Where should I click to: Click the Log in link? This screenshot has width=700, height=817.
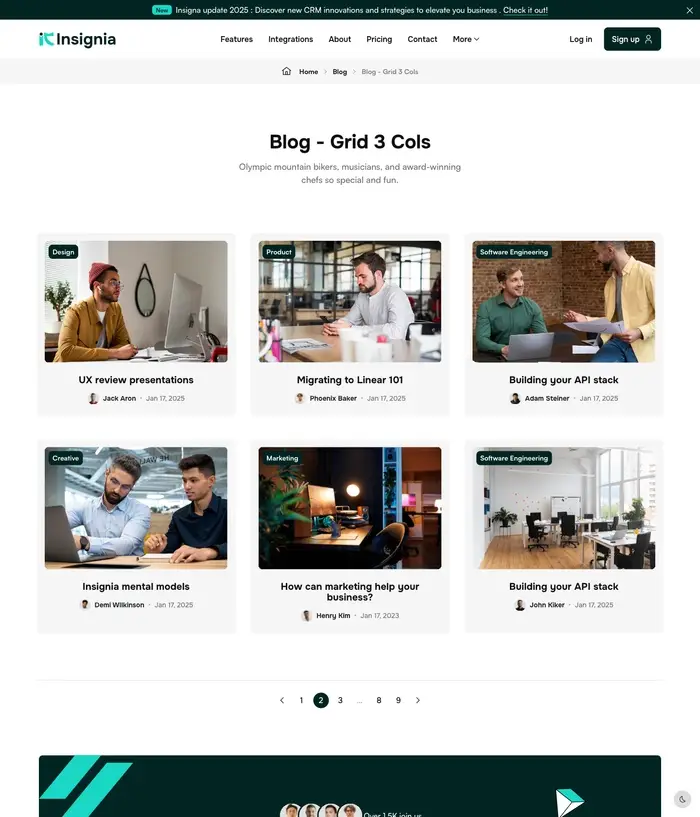click(581, 39)
